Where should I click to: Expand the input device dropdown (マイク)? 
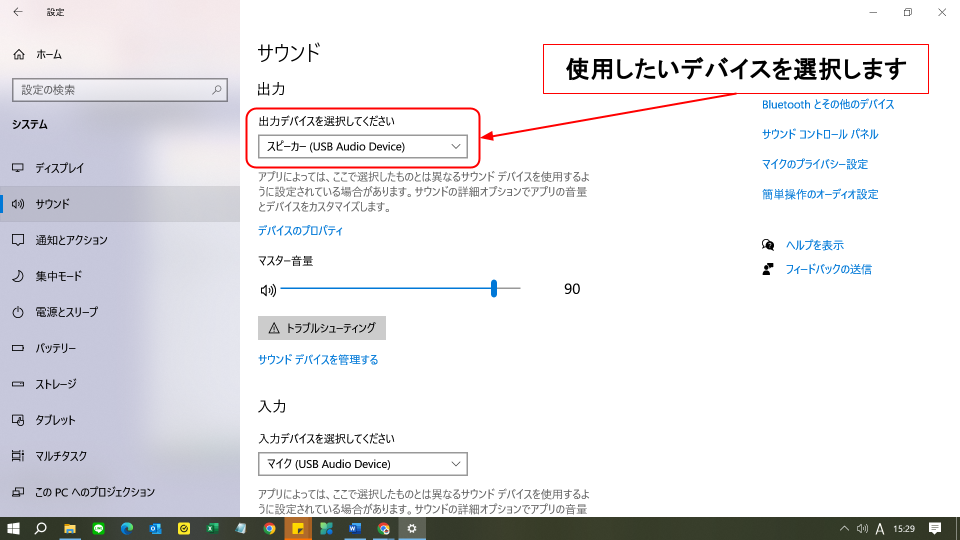tap(362, 464)
